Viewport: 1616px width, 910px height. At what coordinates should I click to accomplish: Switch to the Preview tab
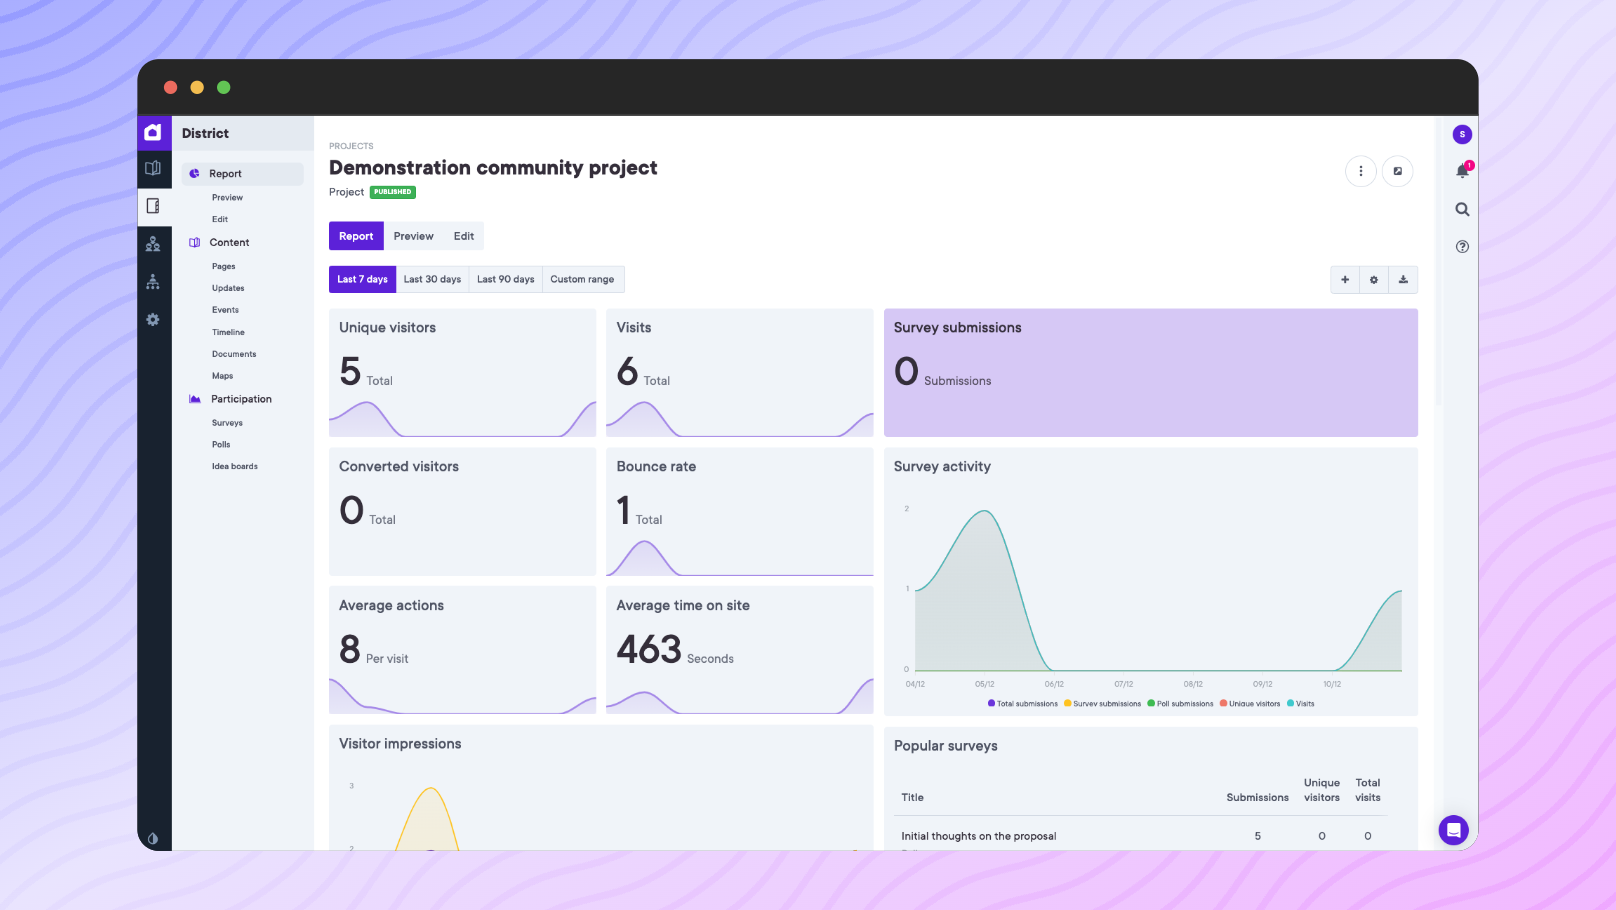(x=413, y=236)
